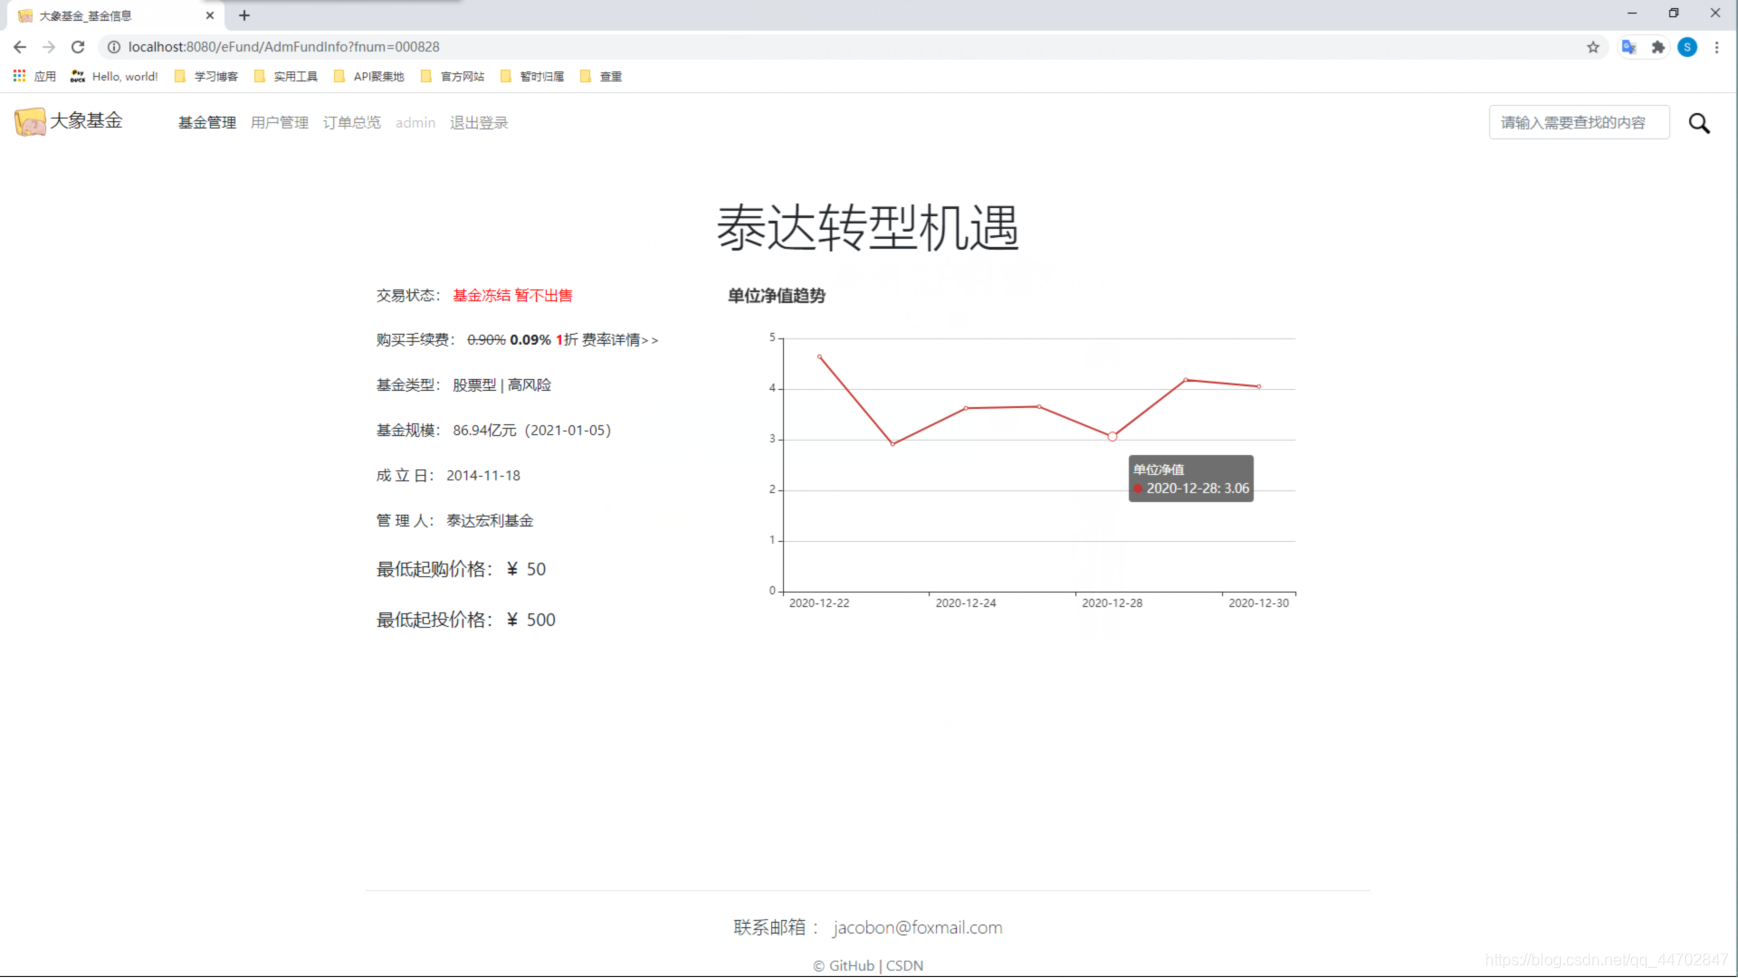Minimize the browser window
This screenshot has height=978, width=1738.
click(x=1632, y=14)
